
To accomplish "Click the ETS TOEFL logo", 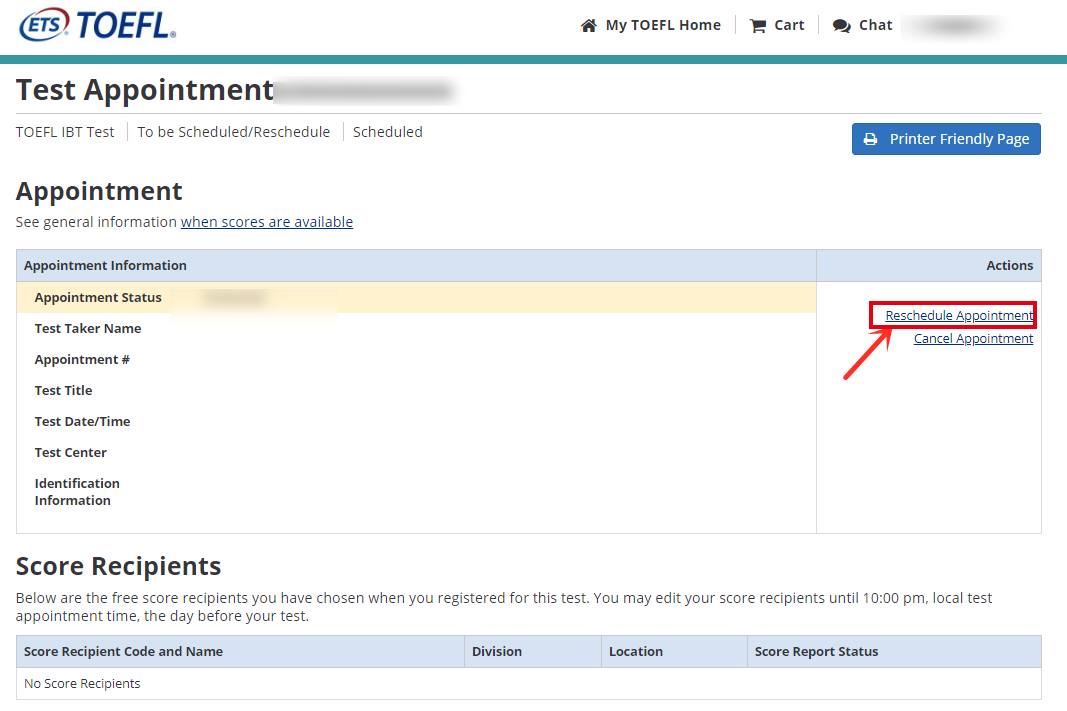I will [97, 25].
